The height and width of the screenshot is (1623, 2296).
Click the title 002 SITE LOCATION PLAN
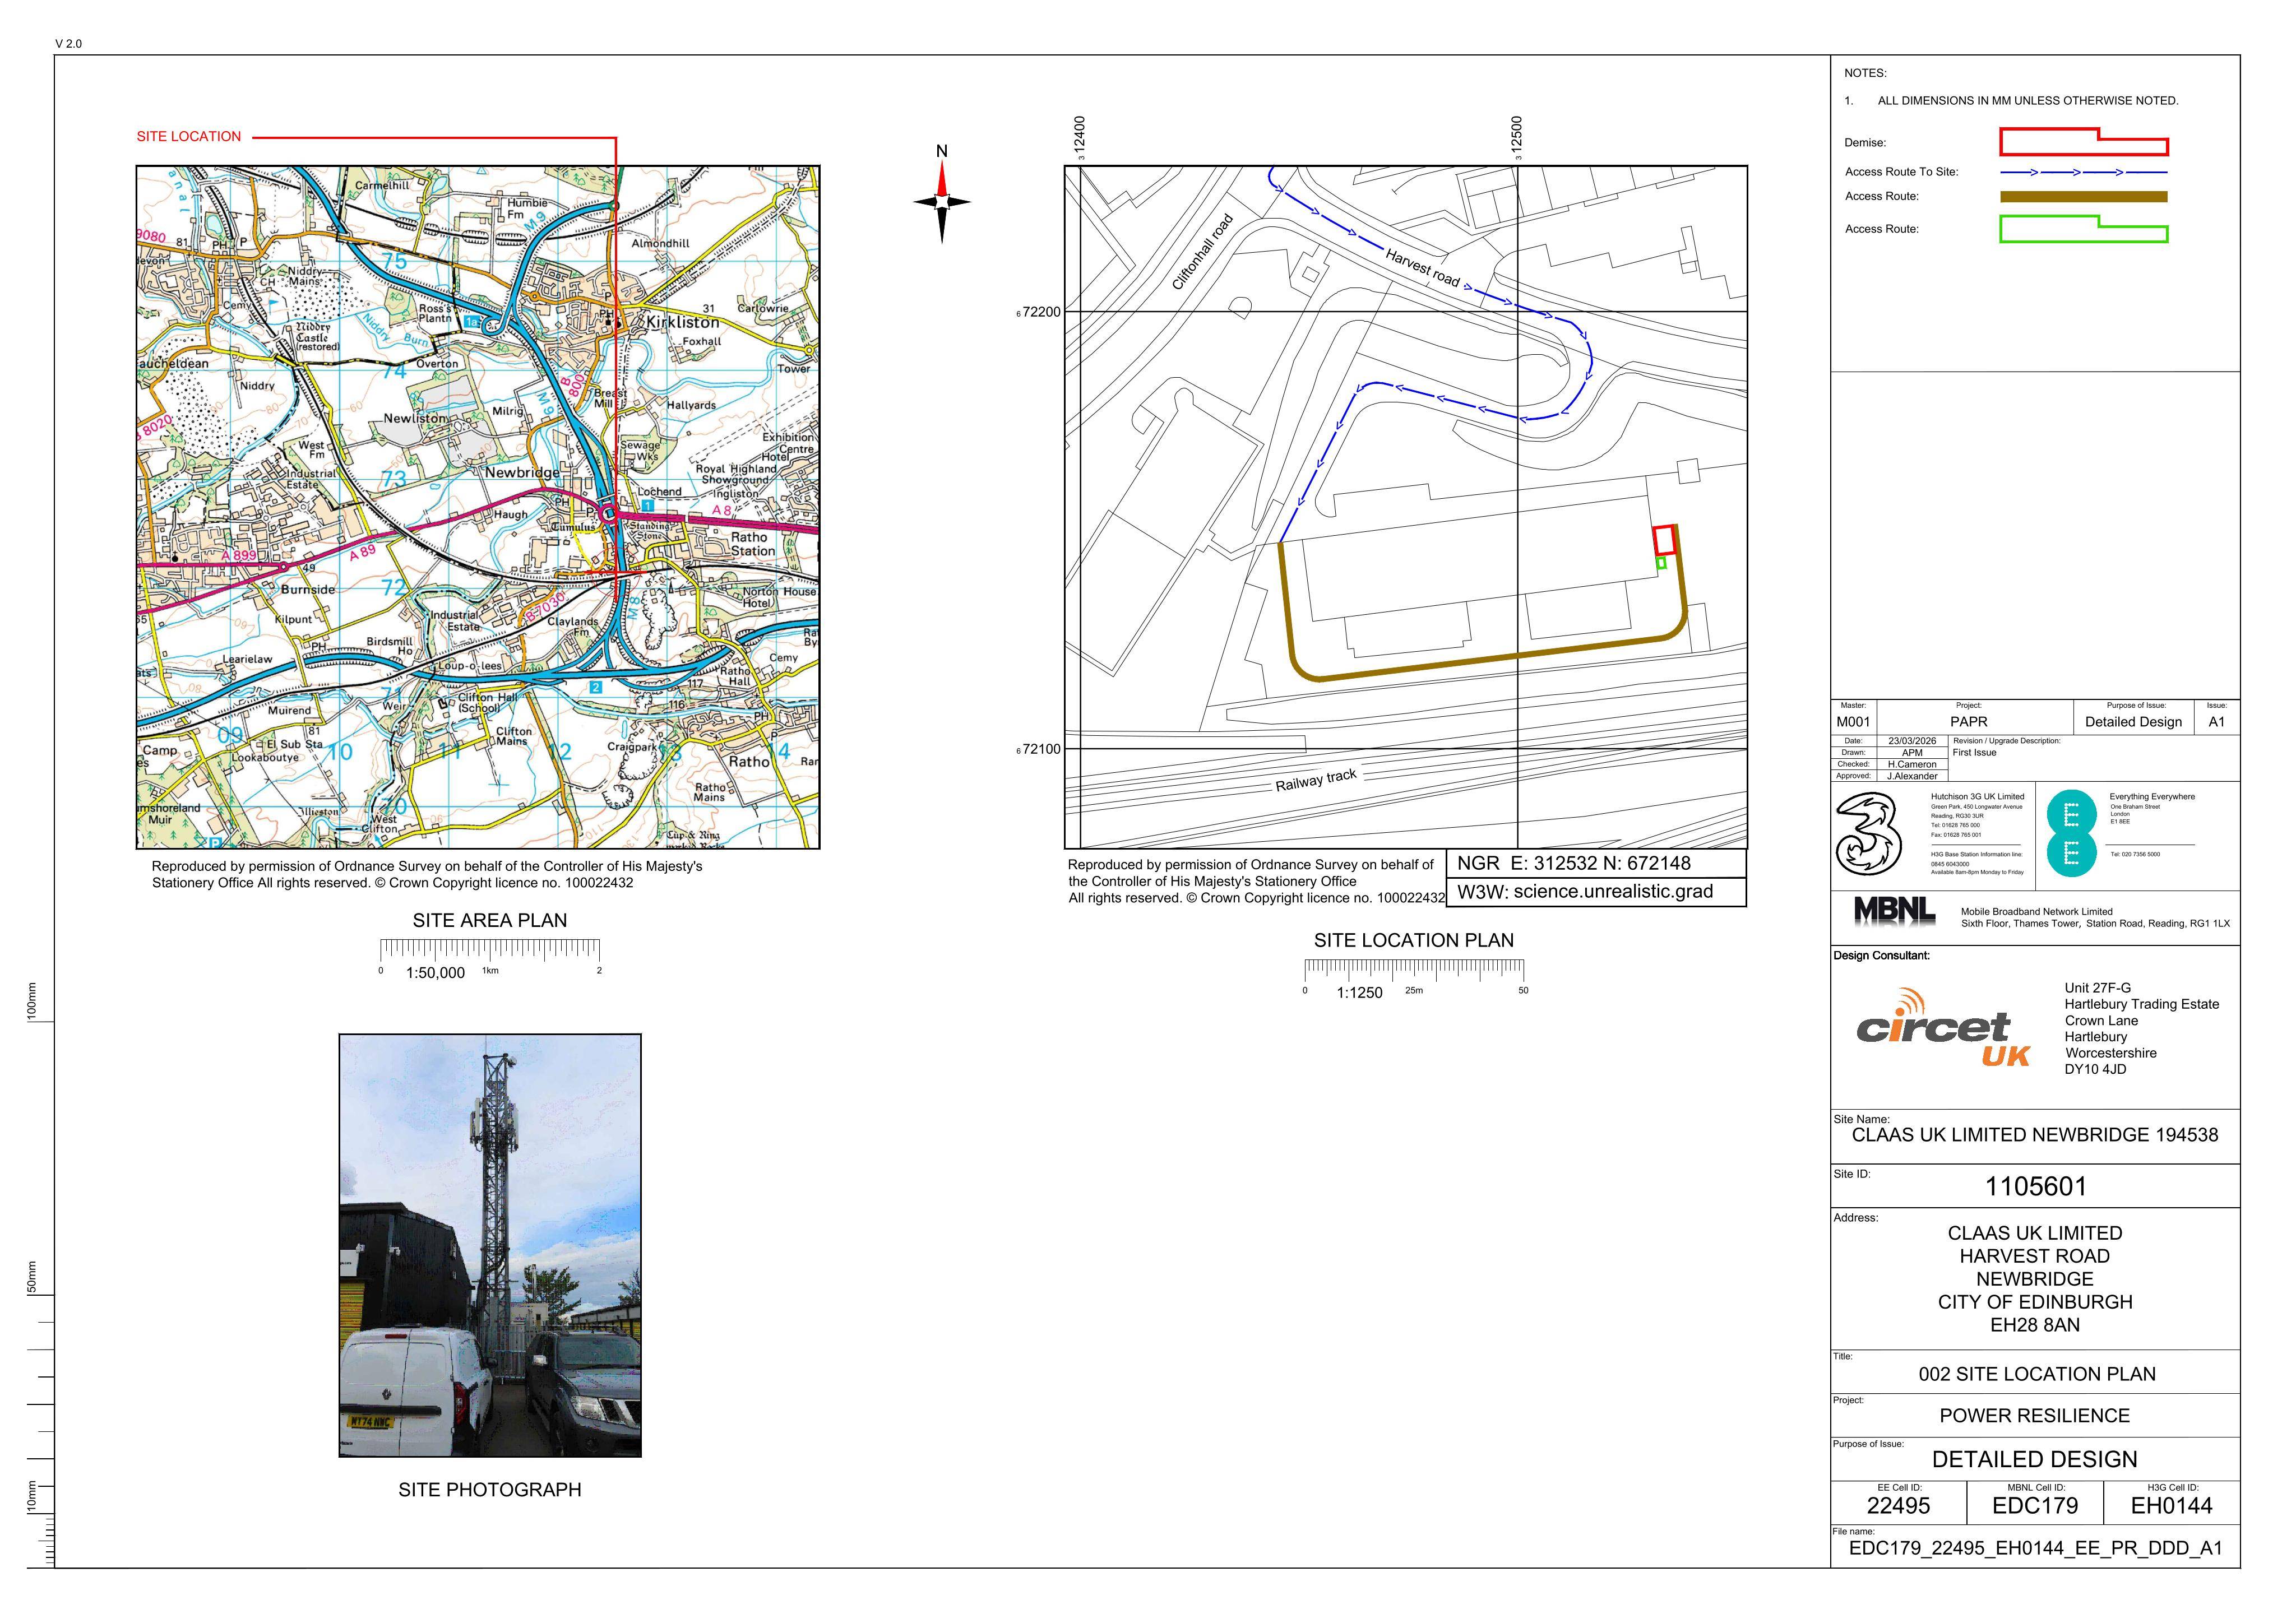(x=2037, y=1374)
